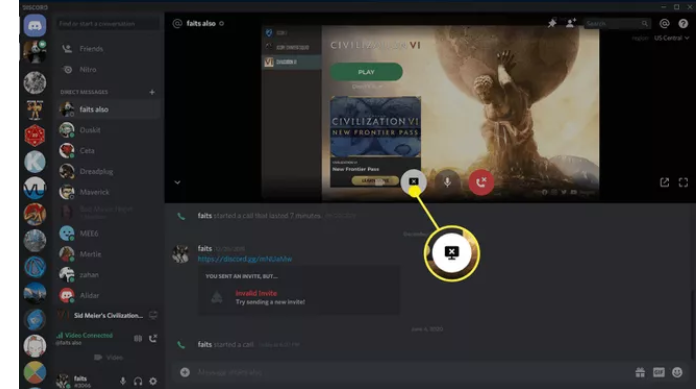The height and width of the screenshot is (389, 700).
Task: Click the 'faits also' title in the header
Action: coord(201,23)
